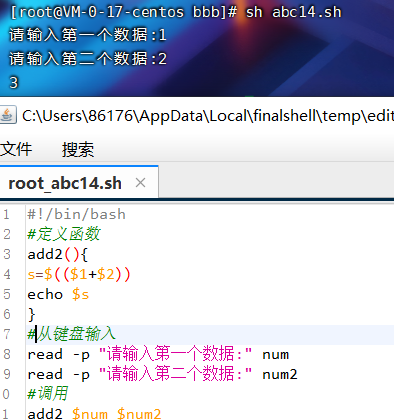This screenshot has height=420, width=394.
Task: Click the read line ending with 'num'
Action: [x=158, y=354]
